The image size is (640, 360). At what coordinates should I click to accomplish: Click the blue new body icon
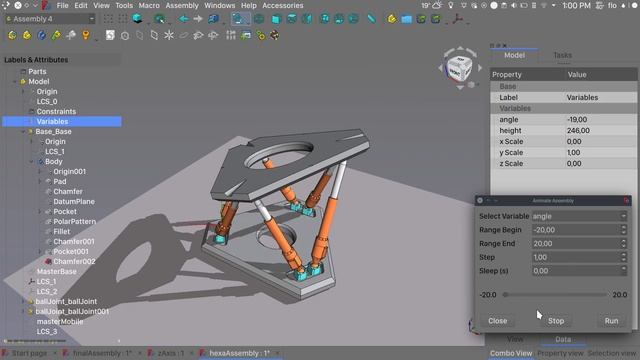(x=42, y=36)
